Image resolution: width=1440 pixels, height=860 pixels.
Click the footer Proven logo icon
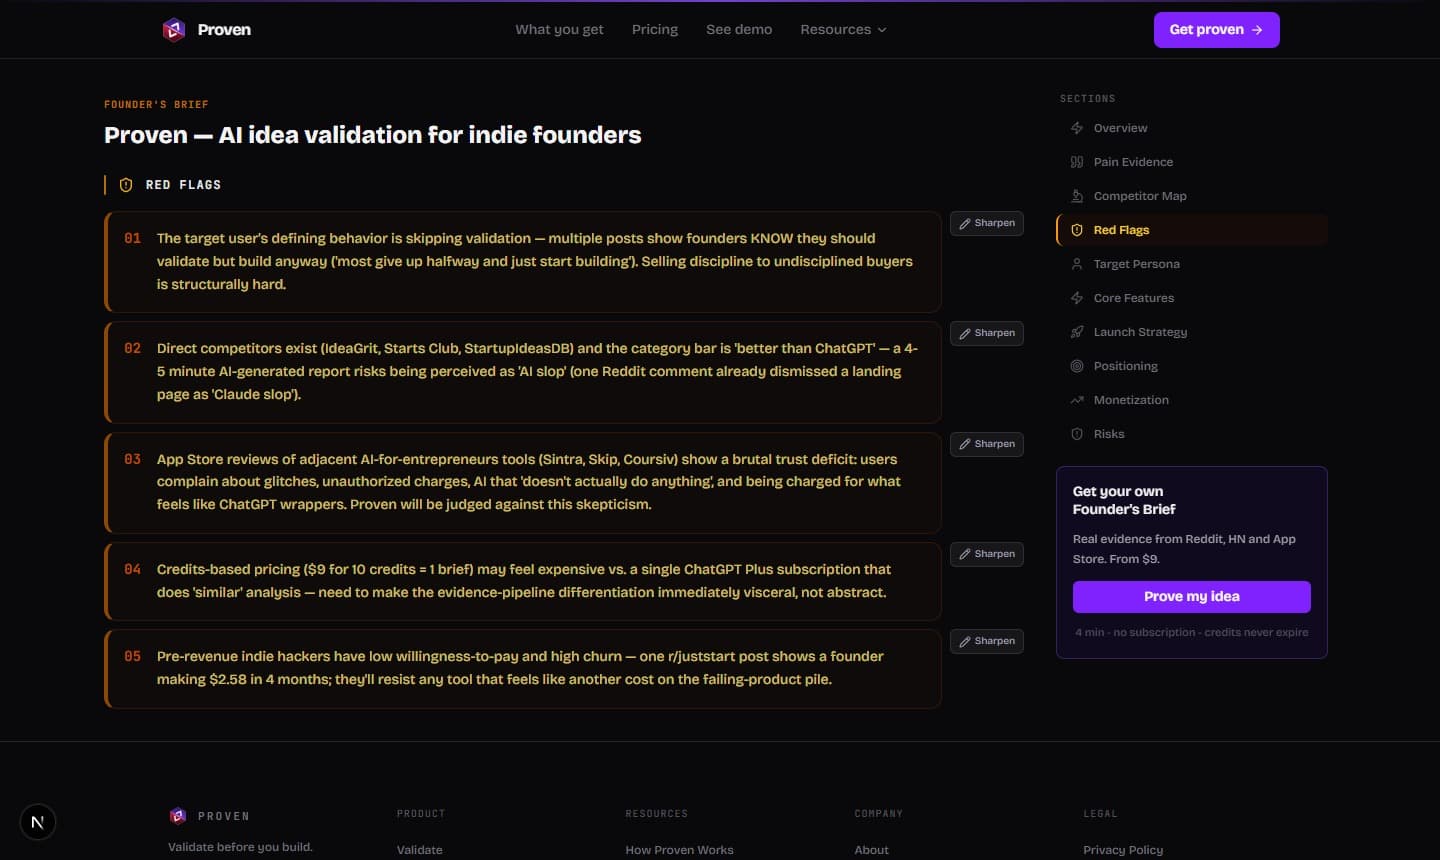(178, 816)
